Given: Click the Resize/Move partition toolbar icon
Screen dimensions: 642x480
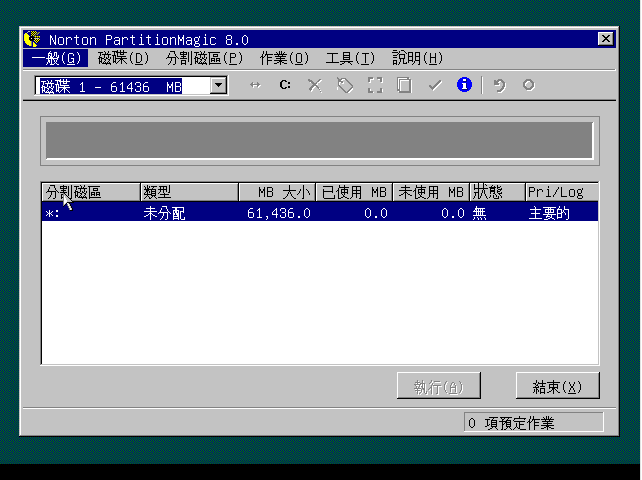Looking at the screenshot, I should point(255,85).
